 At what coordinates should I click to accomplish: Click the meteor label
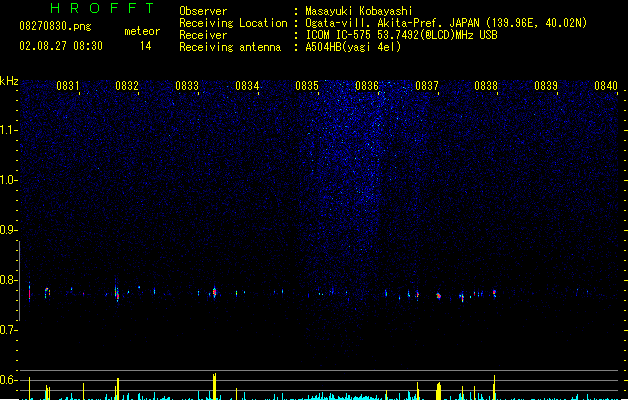click(142, 31)
